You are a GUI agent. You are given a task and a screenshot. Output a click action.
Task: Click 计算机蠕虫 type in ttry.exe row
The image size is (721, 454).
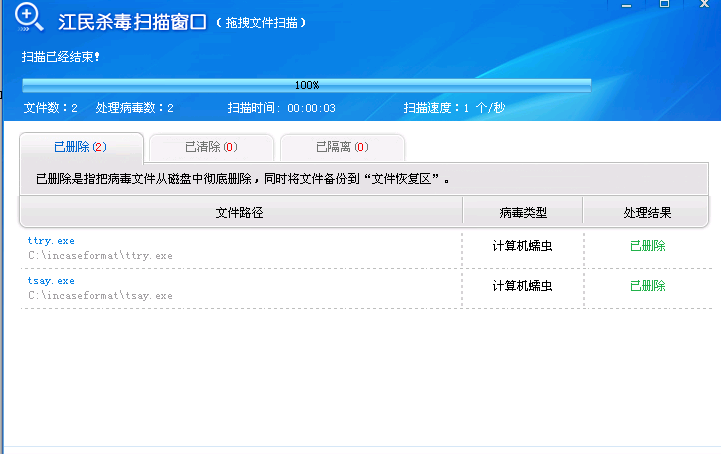[522, 246]
